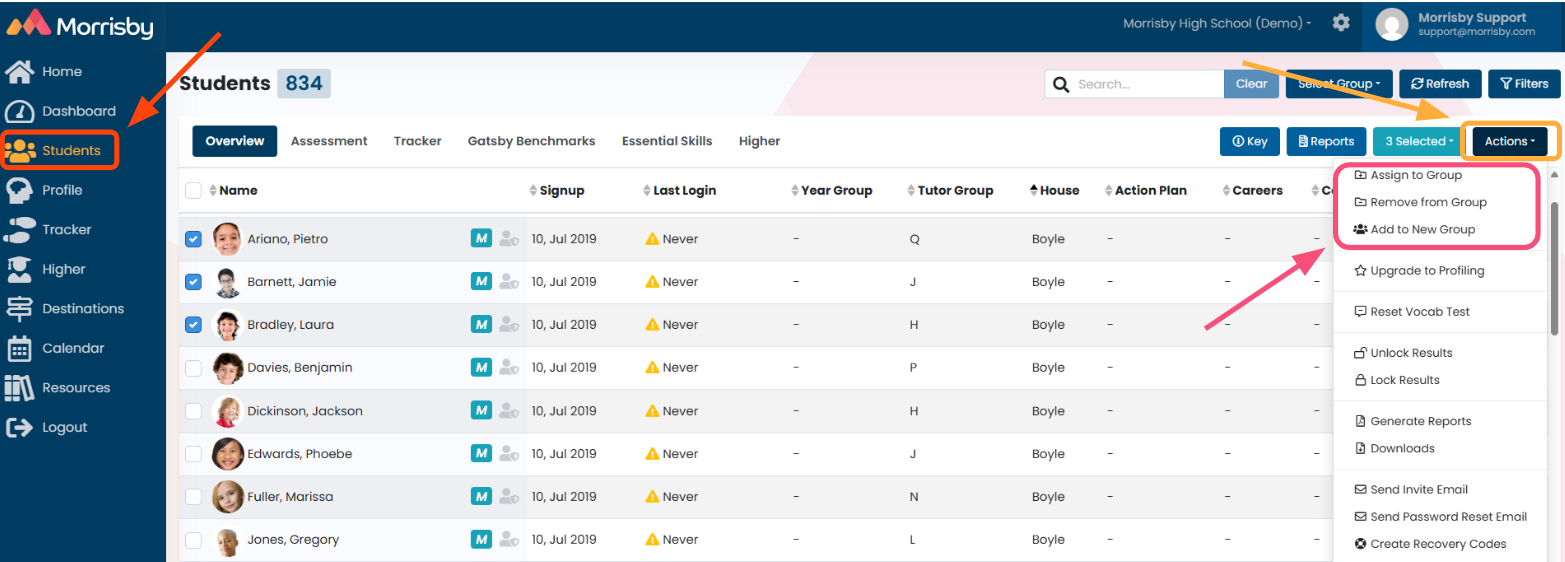Image resolution: width=1565 pixels, height=562 pixels.
Task: Sort by the Signup column
Action: (x=556, y=190)
